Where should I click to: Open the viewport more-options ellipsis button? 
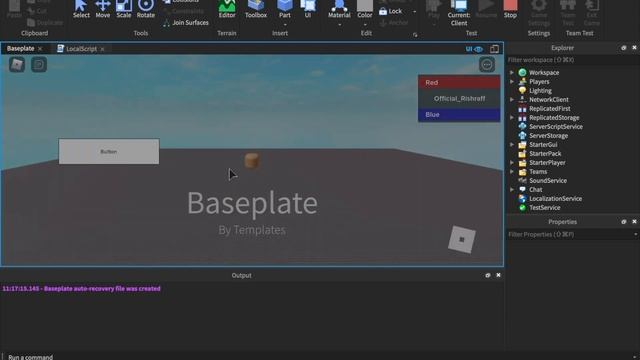(x=487, y=64)
